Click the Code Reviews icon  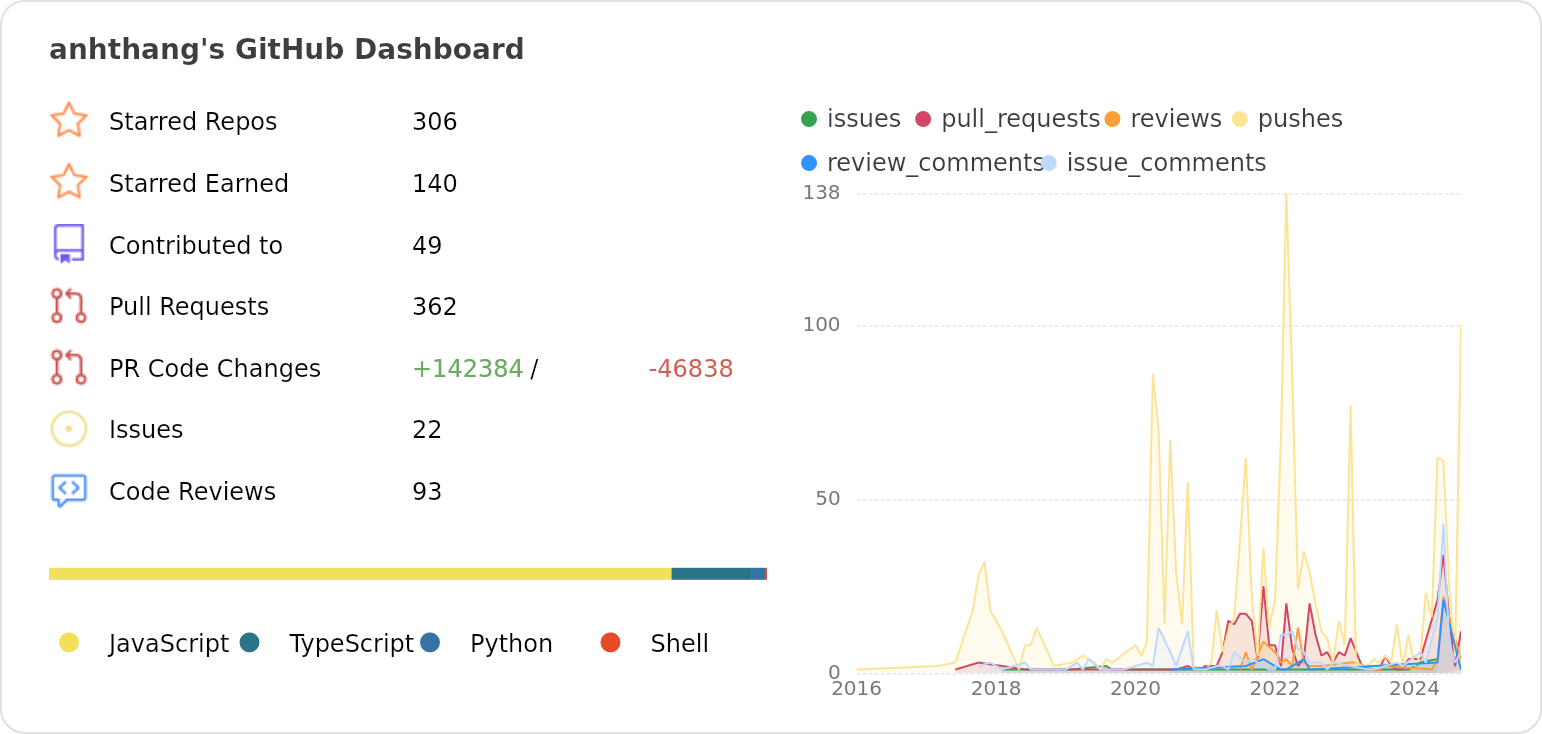click(x=69, y=491)
